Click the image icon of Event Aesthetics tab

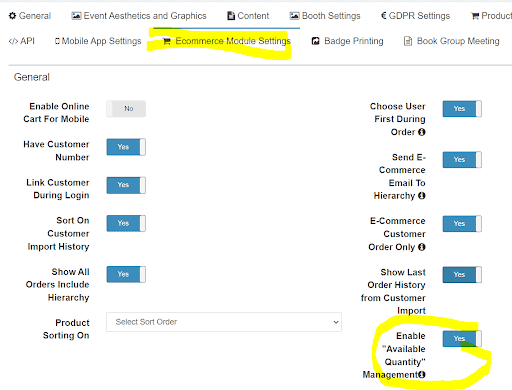[76, 16]
